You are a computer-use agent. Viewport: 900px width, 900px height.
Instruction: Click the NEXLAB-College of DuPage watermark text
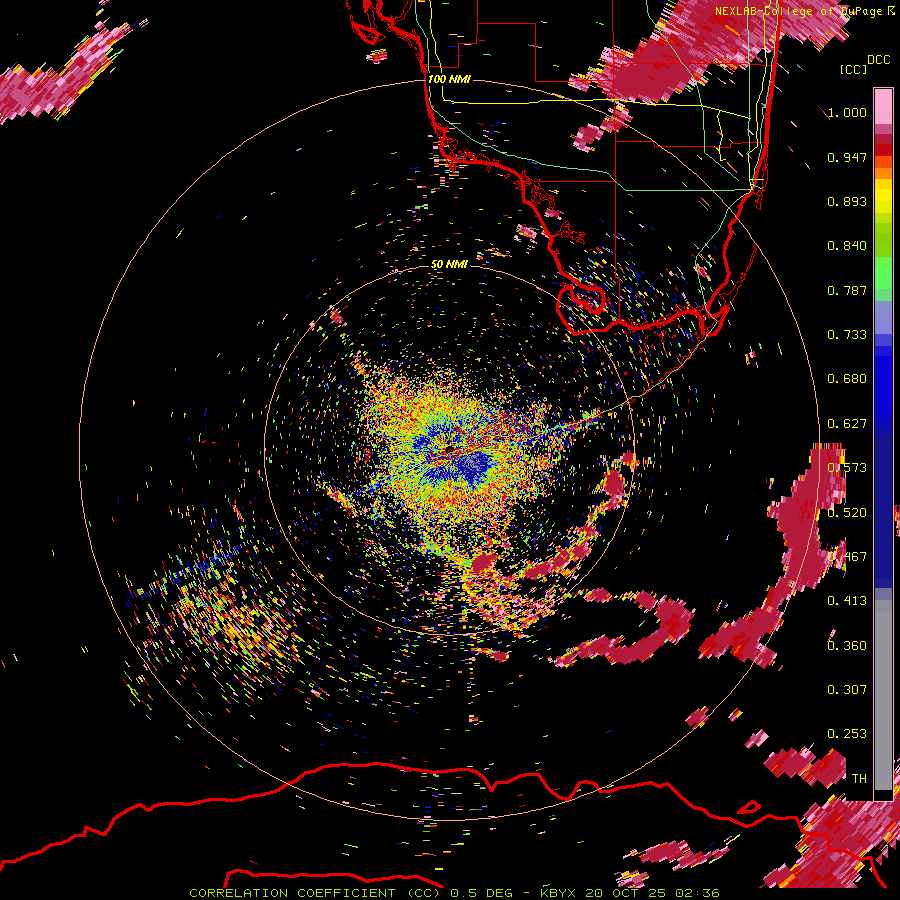click(804, 11)
